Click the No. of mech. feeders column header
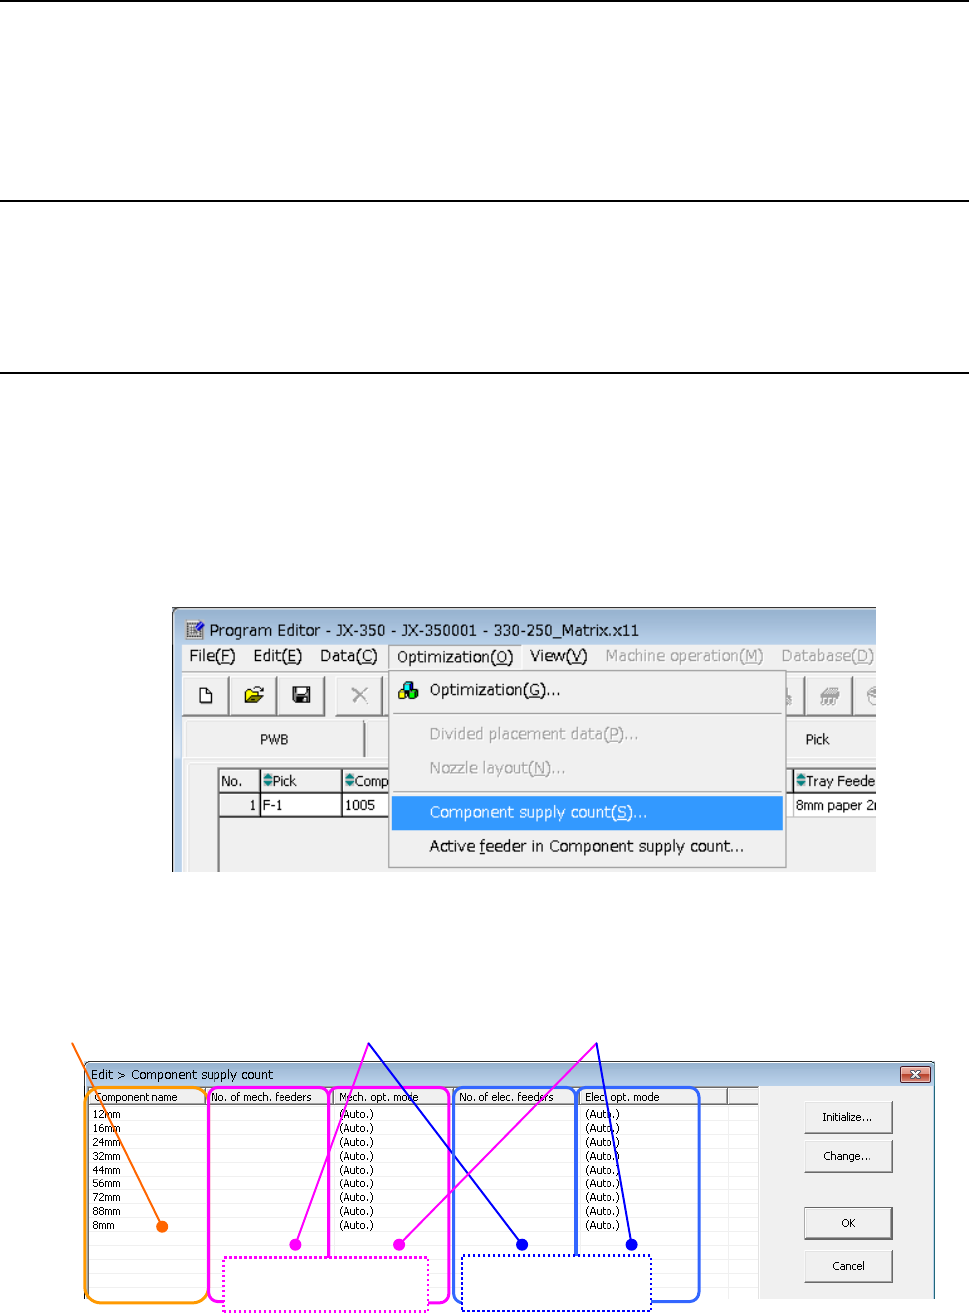Viewport: 969px width, 1313px height. 267,1097
